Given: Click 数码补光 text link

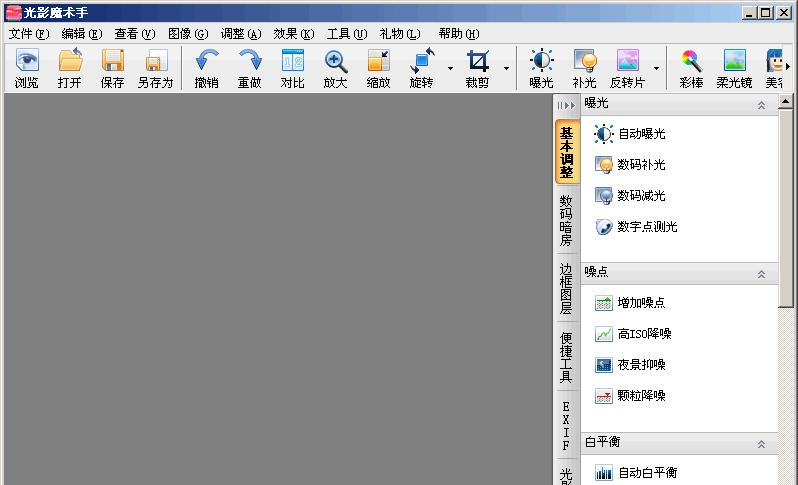Looking at the screenshot, I should pos(641,165).
